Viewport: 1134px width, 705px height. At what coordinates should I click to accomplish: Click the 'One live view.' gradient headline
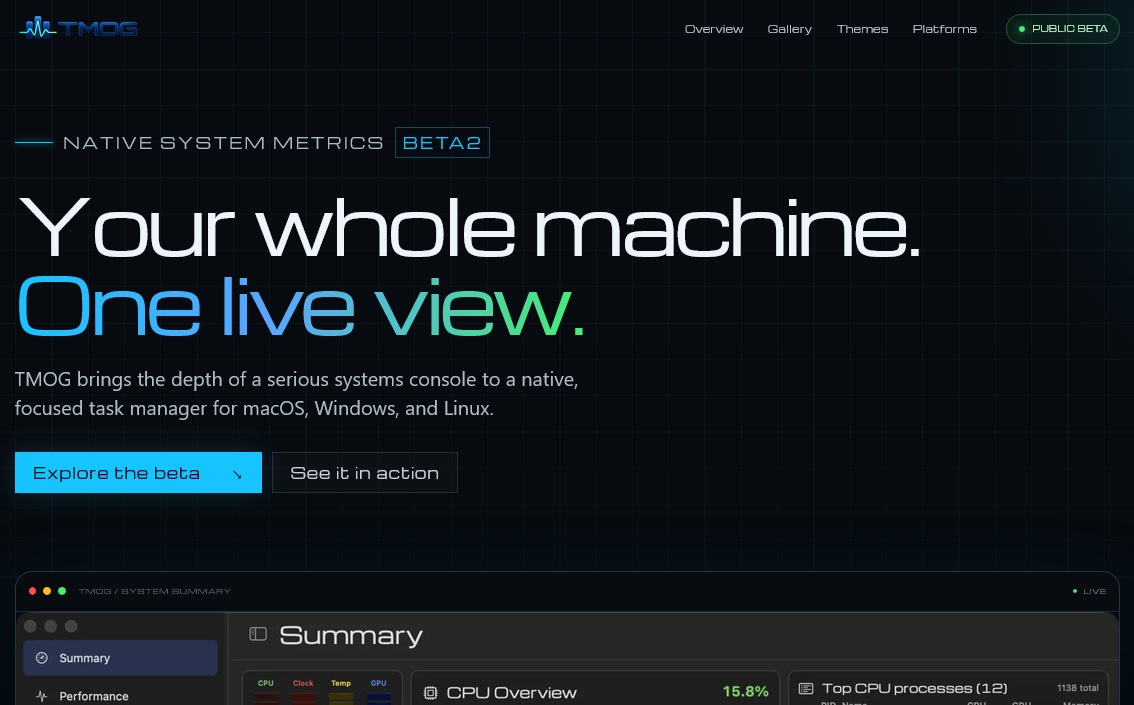300,307
